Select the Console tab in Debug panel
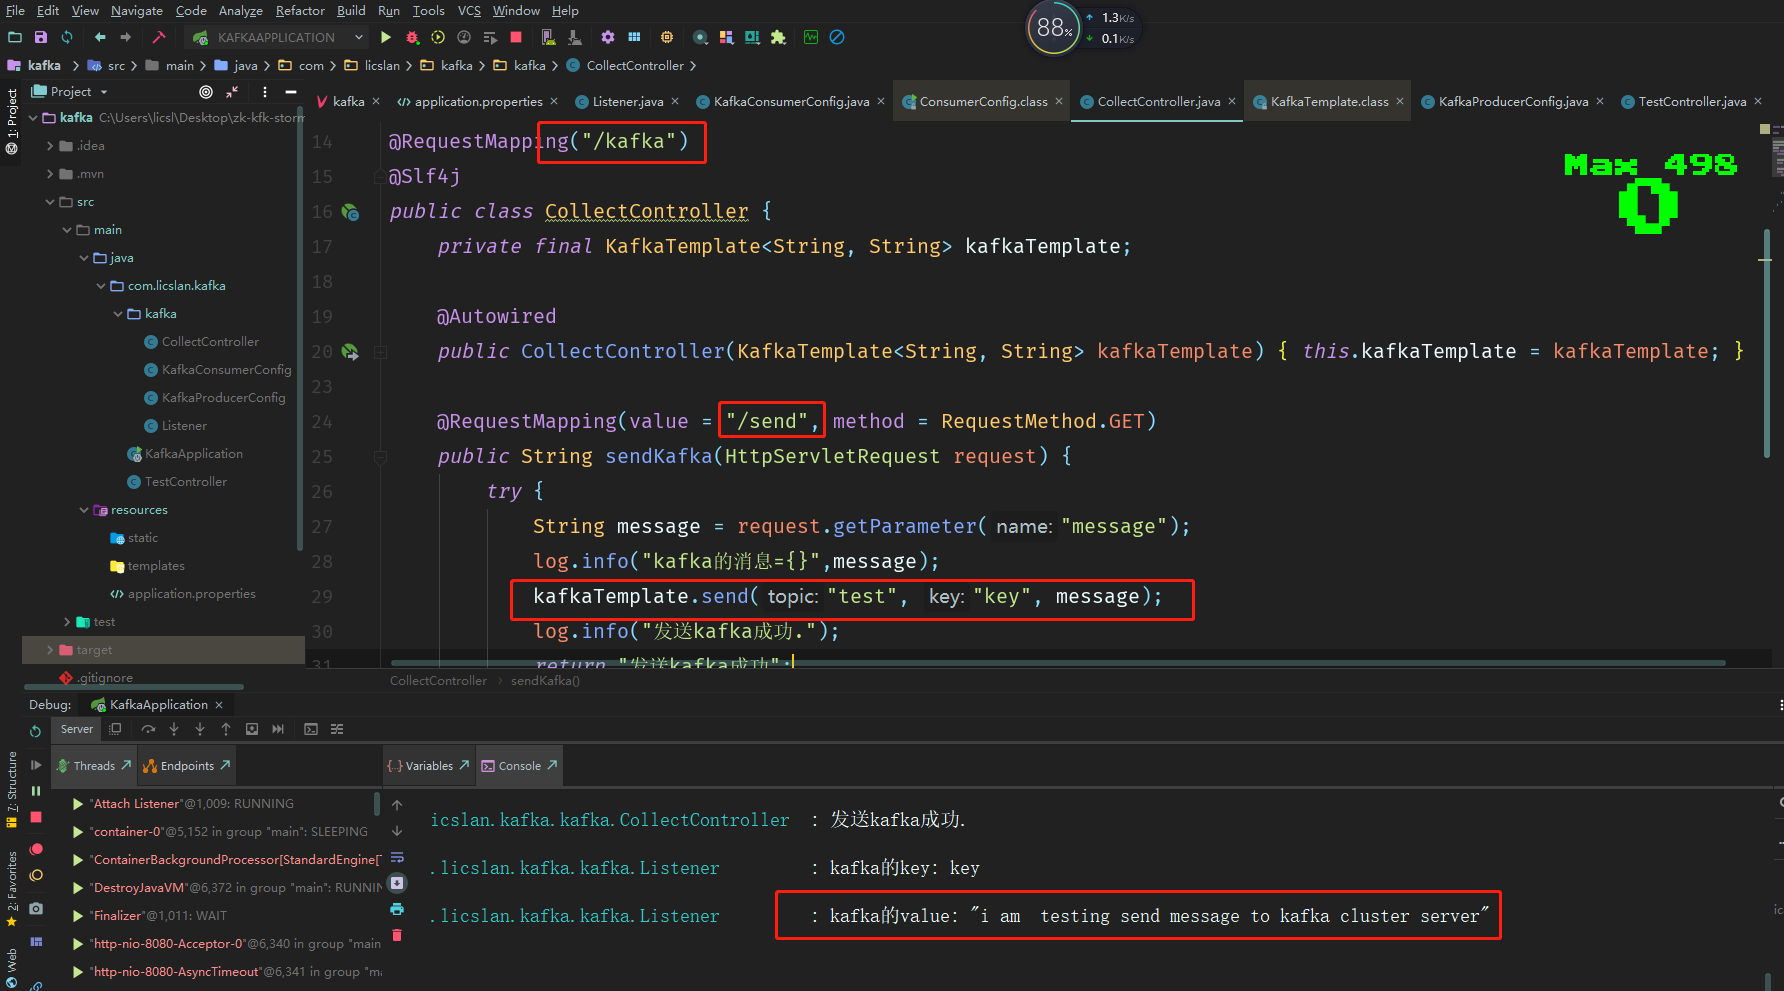Screen dimensions: 1784x991 tap(519, 766)
